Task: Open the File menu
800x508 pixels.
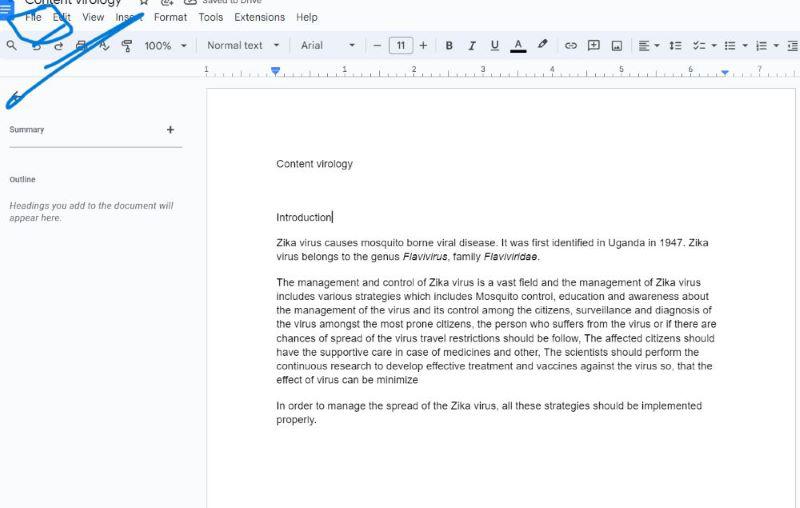Action: tap(33, 17)
